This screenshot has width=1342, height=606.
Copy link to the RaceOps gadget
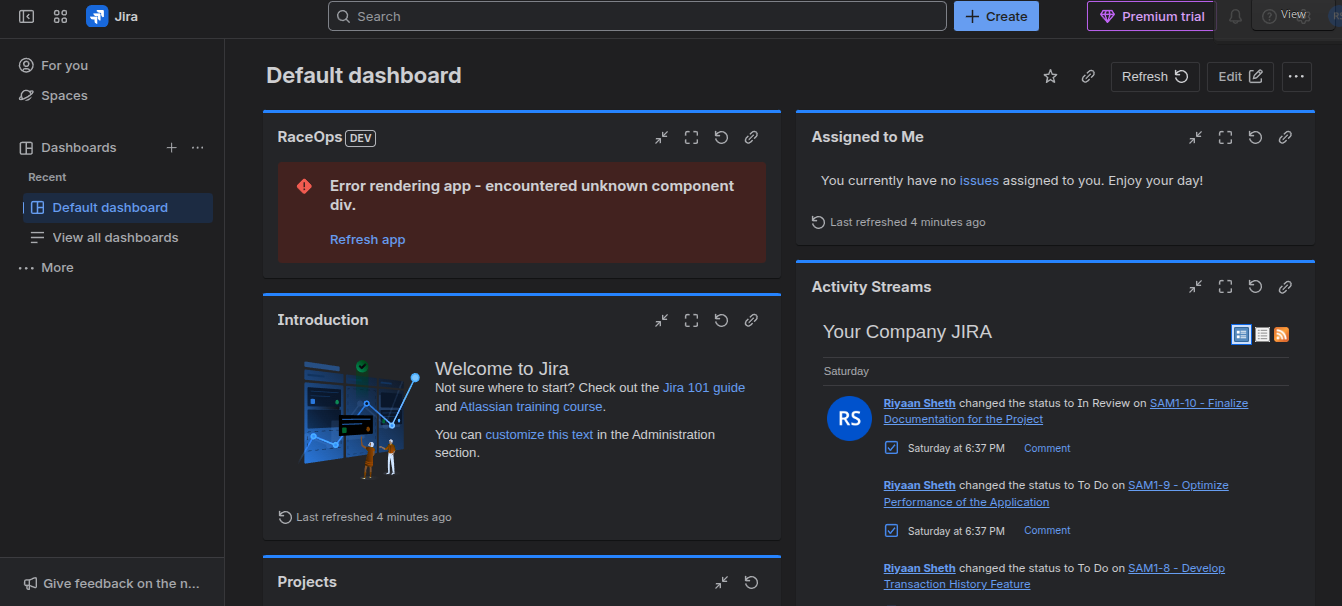click(751, 138)
